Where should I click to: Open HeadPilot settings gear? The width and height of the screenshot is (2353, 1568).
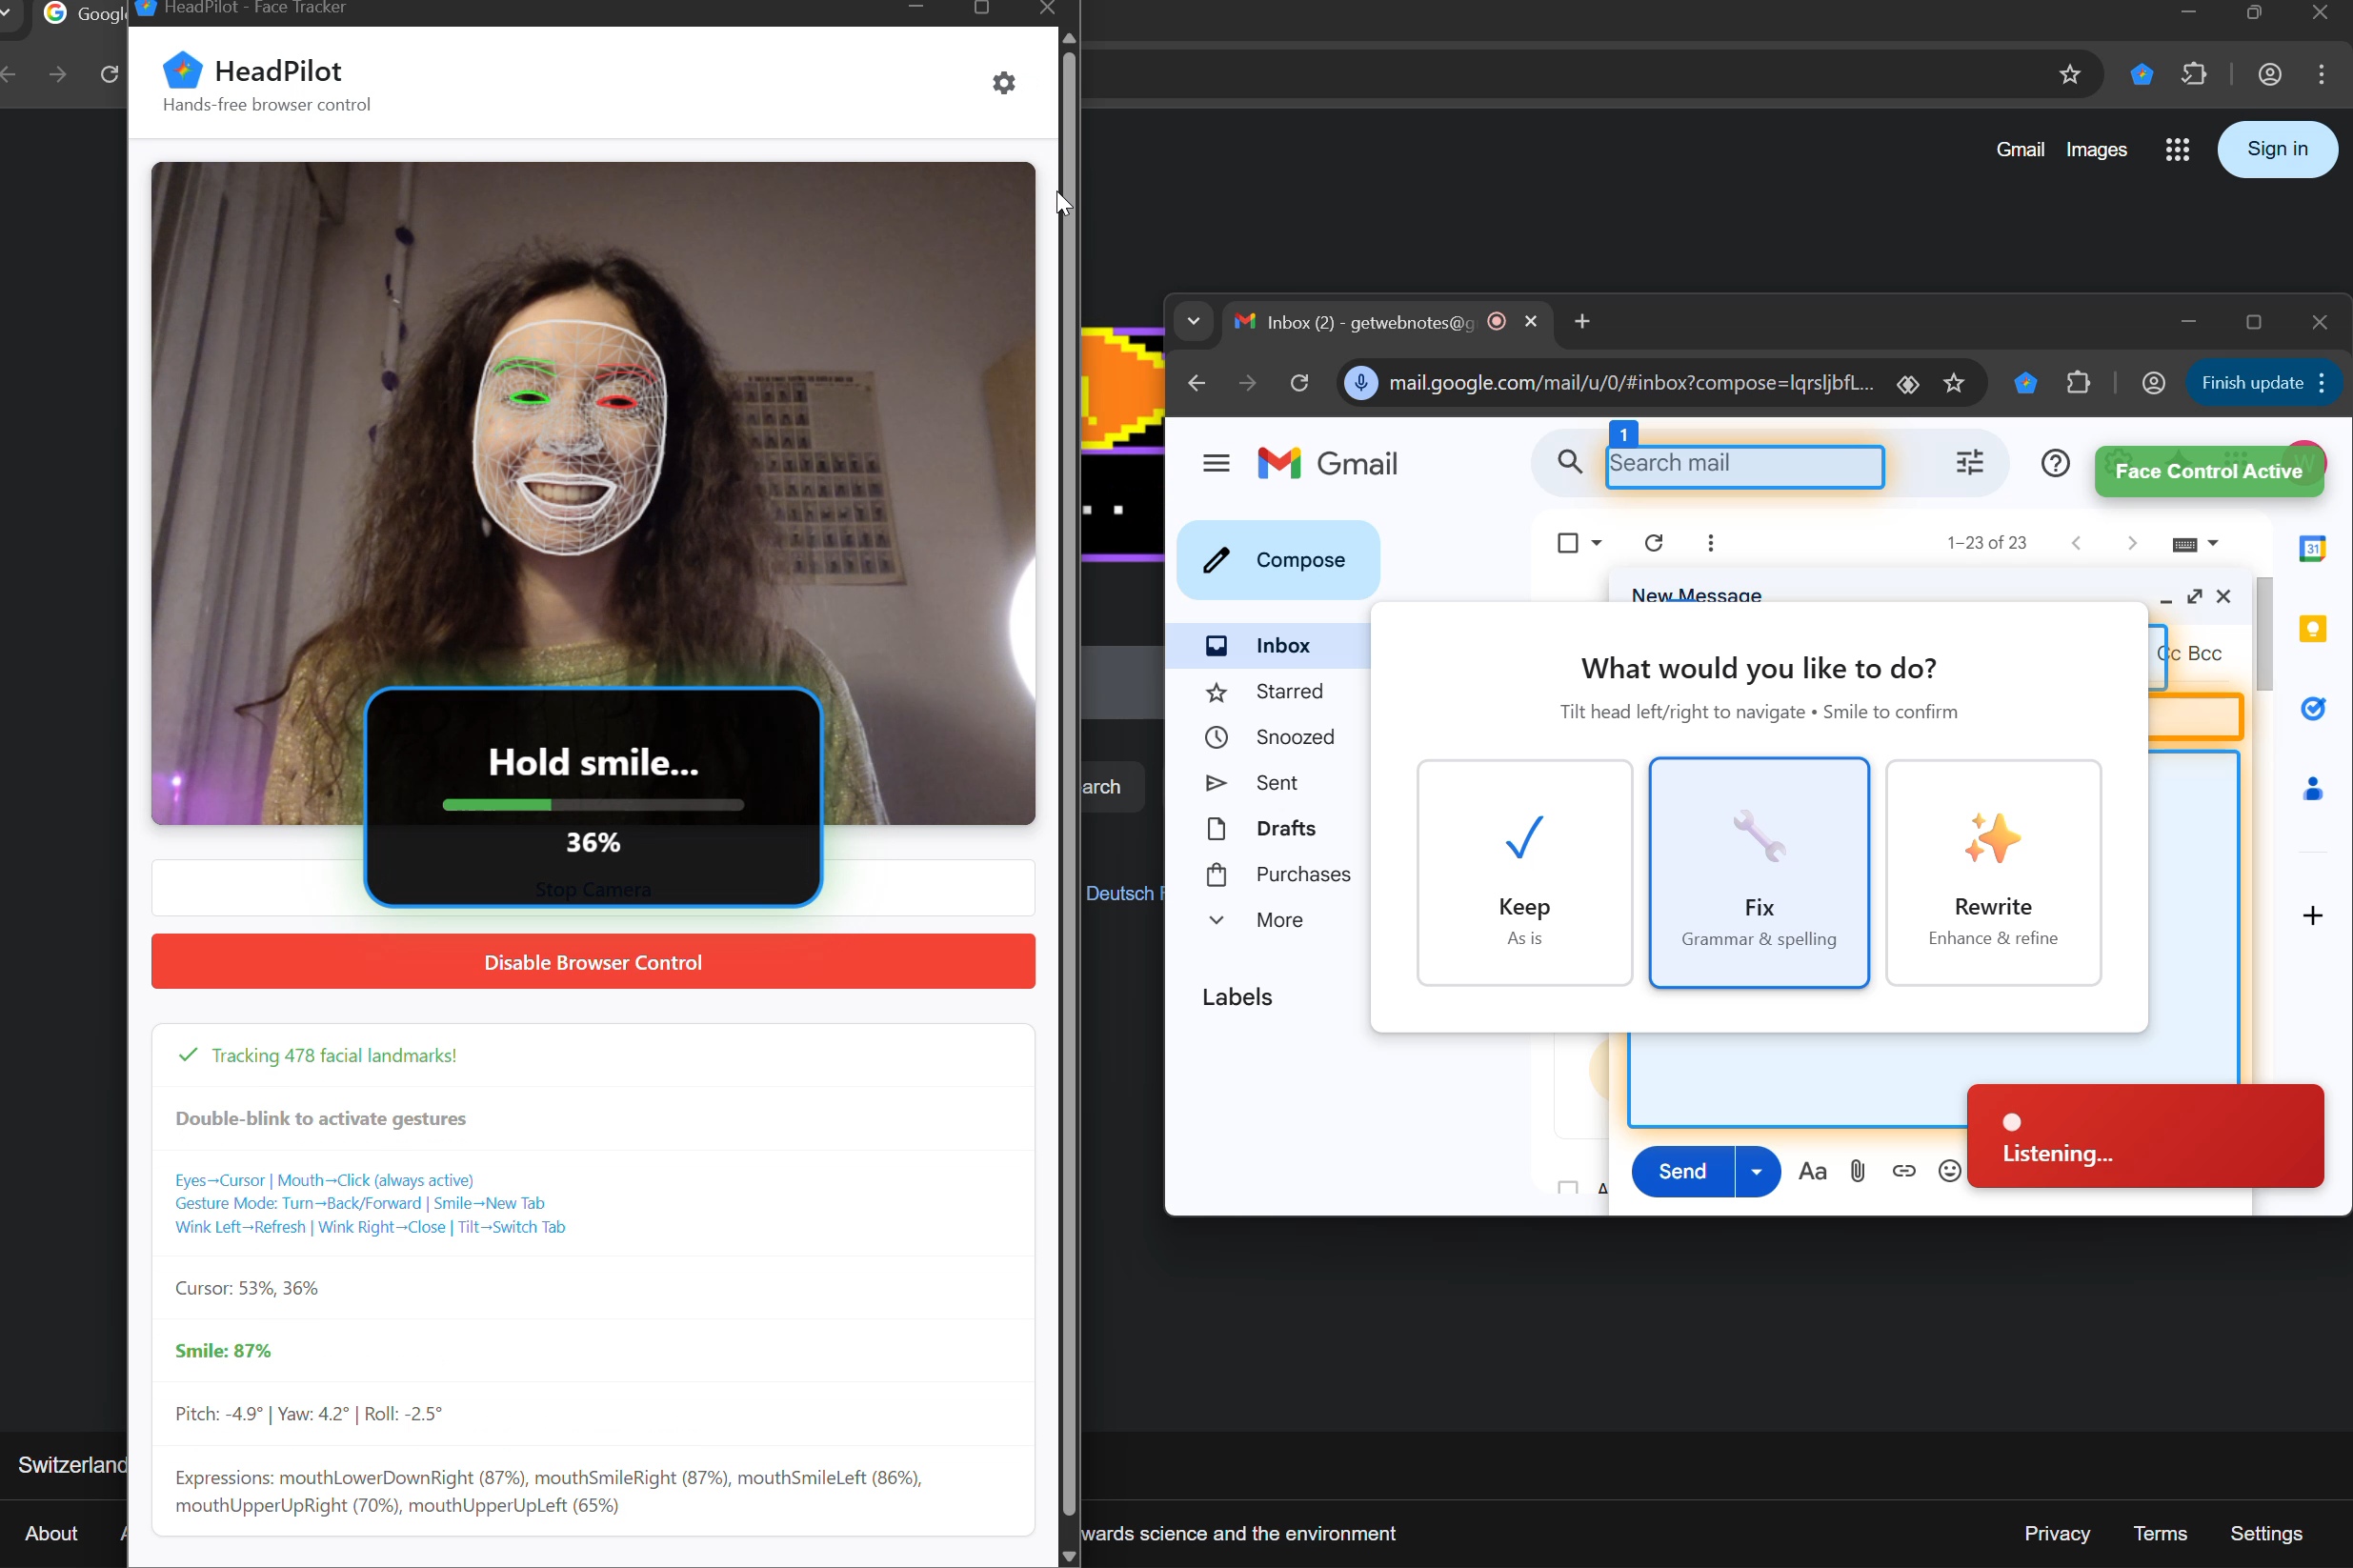(1003, 83)
